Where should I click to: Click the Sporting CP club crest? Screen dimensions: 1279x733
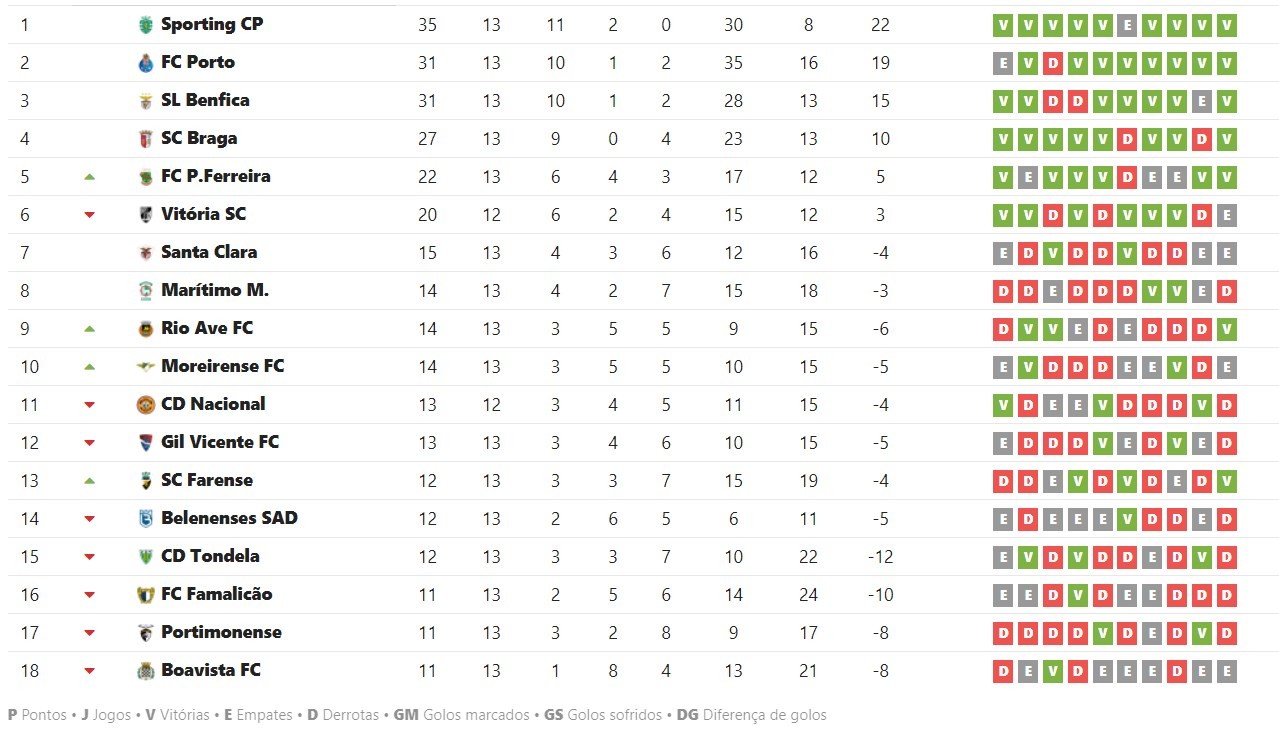click(x=147, y=25)
